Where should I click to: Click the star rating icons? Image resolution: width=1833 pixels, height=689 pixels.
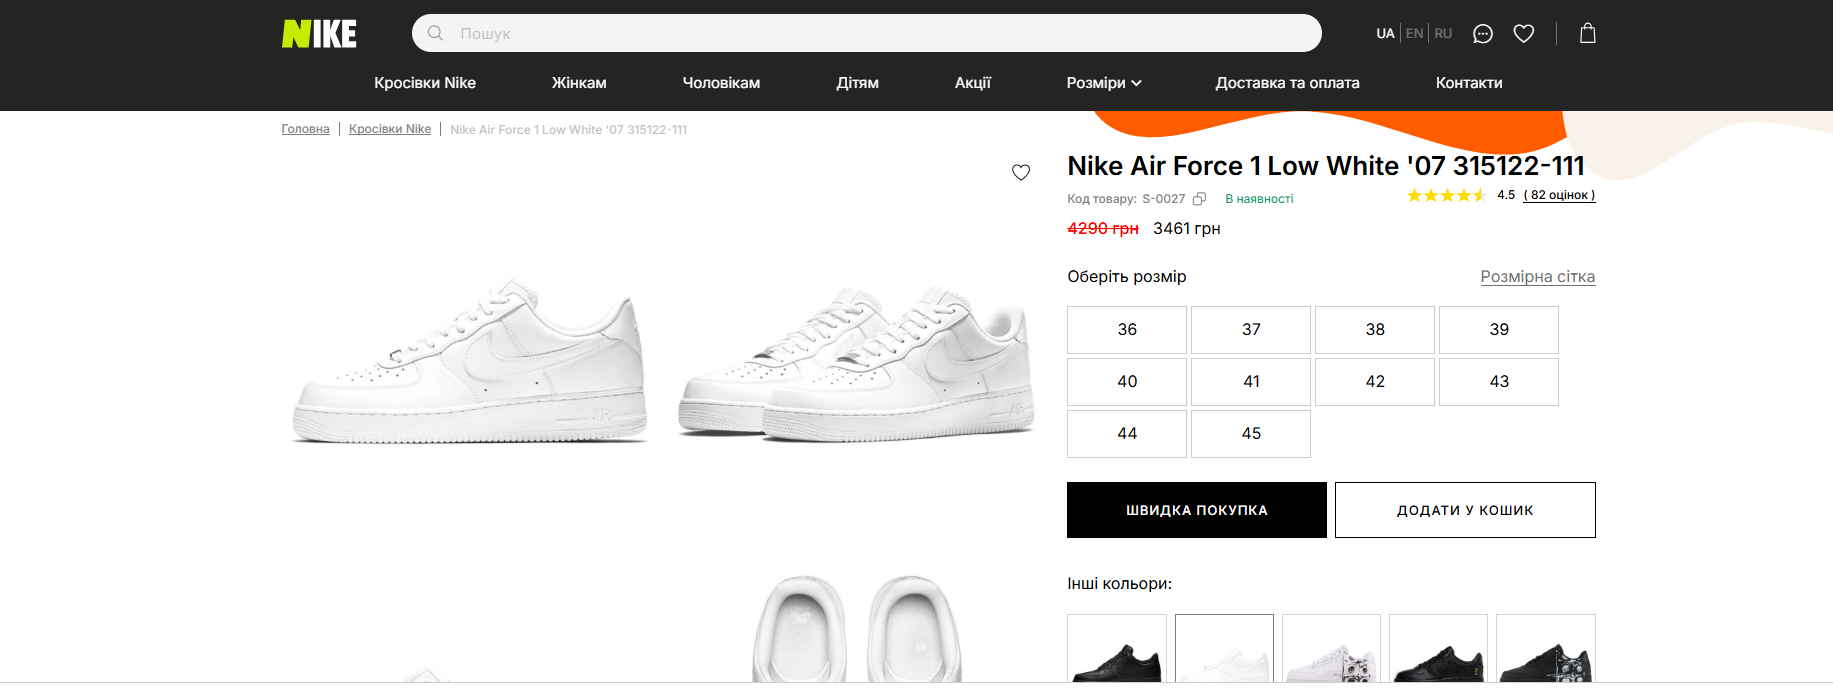click(x=1446, y=195)
